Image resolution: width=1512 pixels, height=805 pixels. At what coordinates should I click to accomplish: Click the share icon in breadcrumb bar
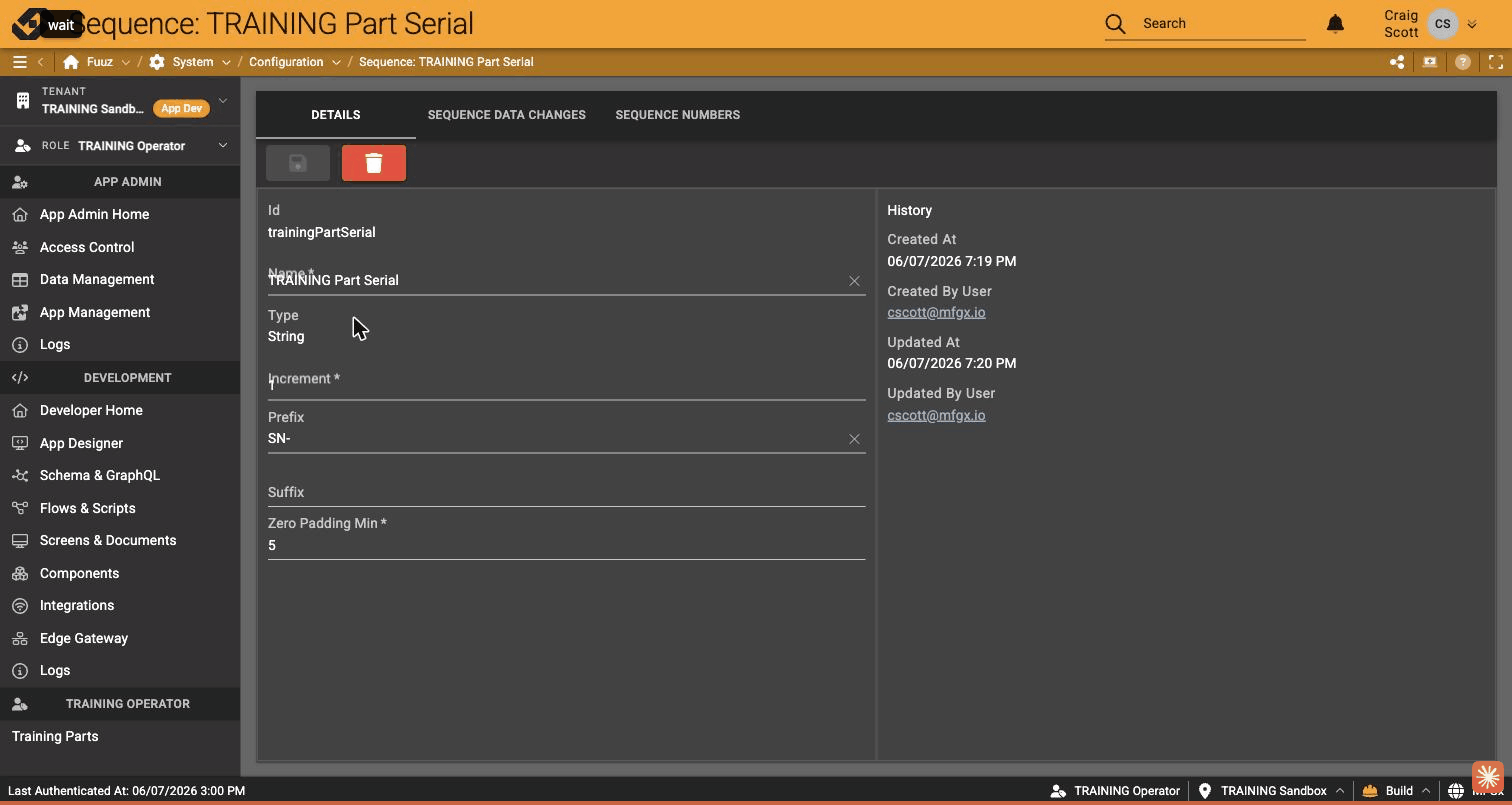pos(1397,62)
